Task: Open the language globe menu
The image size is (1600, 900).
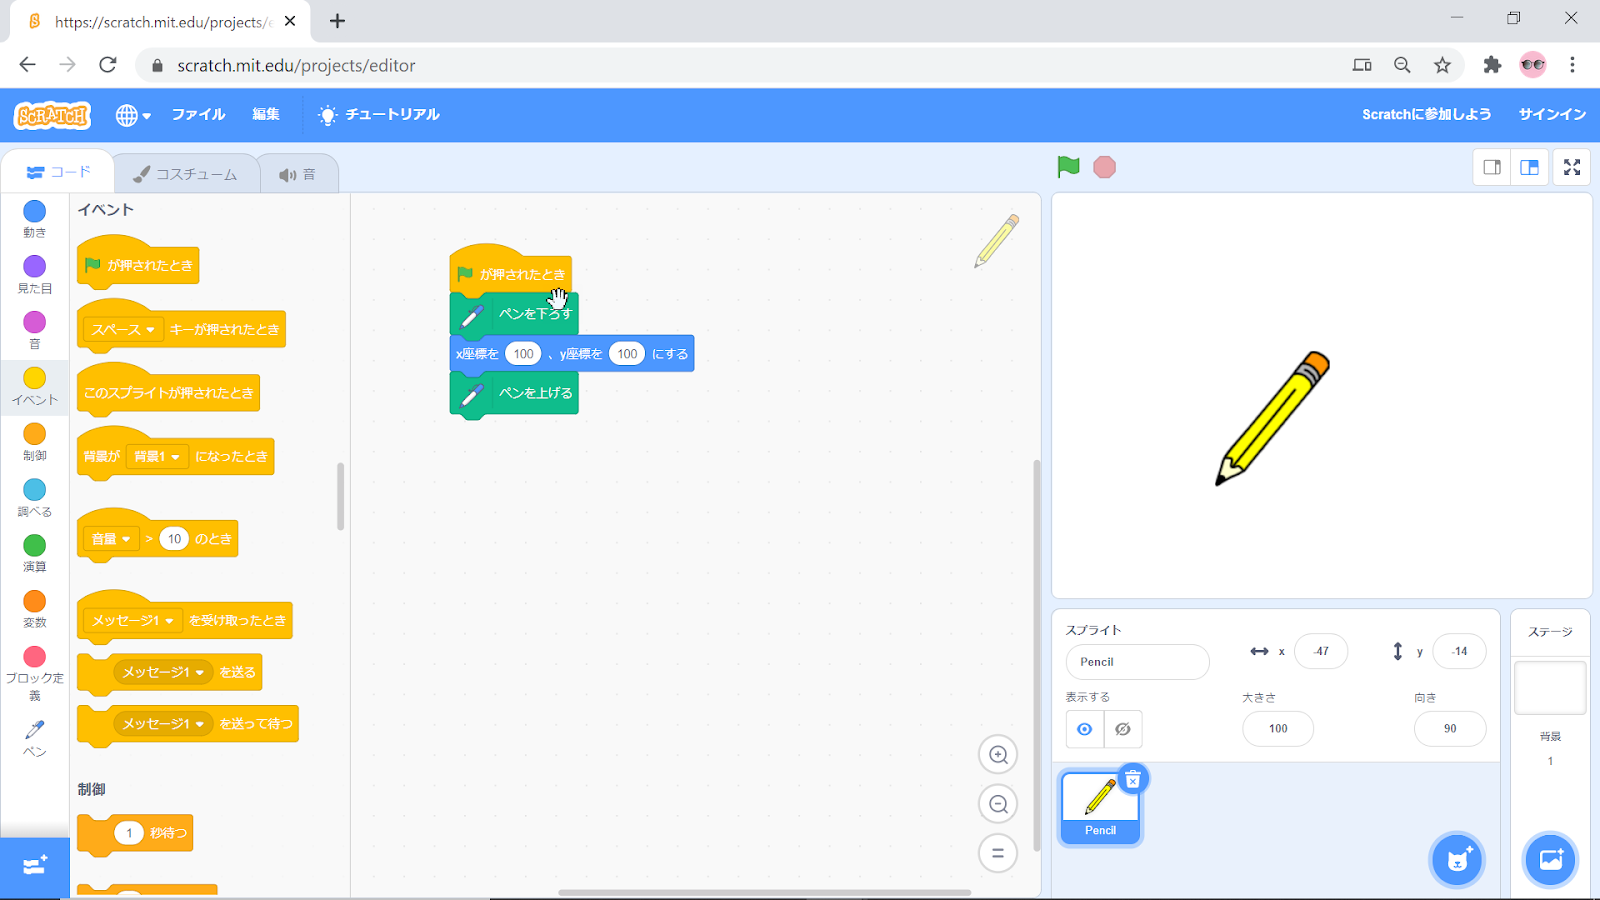Action: click(133, 115)
